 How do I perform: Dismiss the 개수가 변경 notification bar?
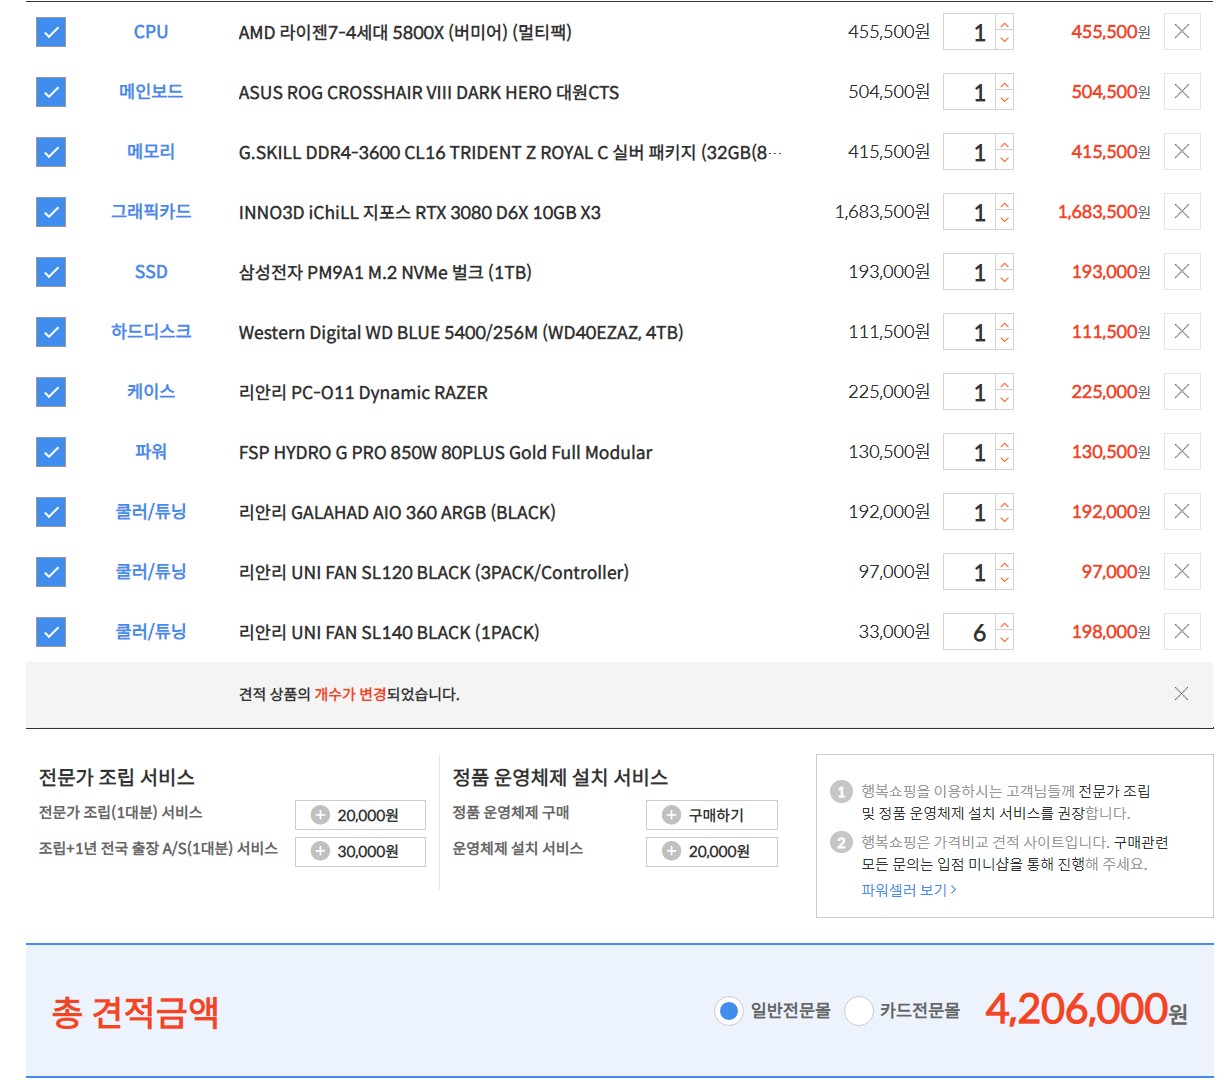click(x=1181, y=694)
